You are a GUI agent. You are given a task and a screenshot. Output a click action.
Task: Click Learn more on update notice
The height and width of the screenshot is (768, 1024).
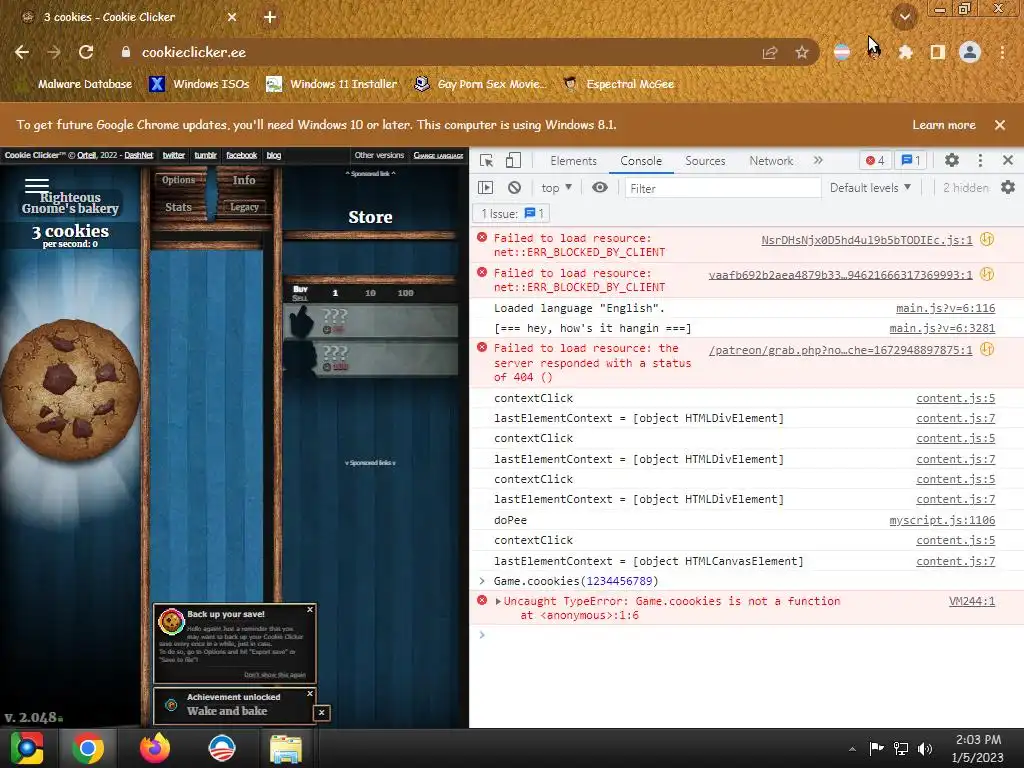click(x=944, y=125)
